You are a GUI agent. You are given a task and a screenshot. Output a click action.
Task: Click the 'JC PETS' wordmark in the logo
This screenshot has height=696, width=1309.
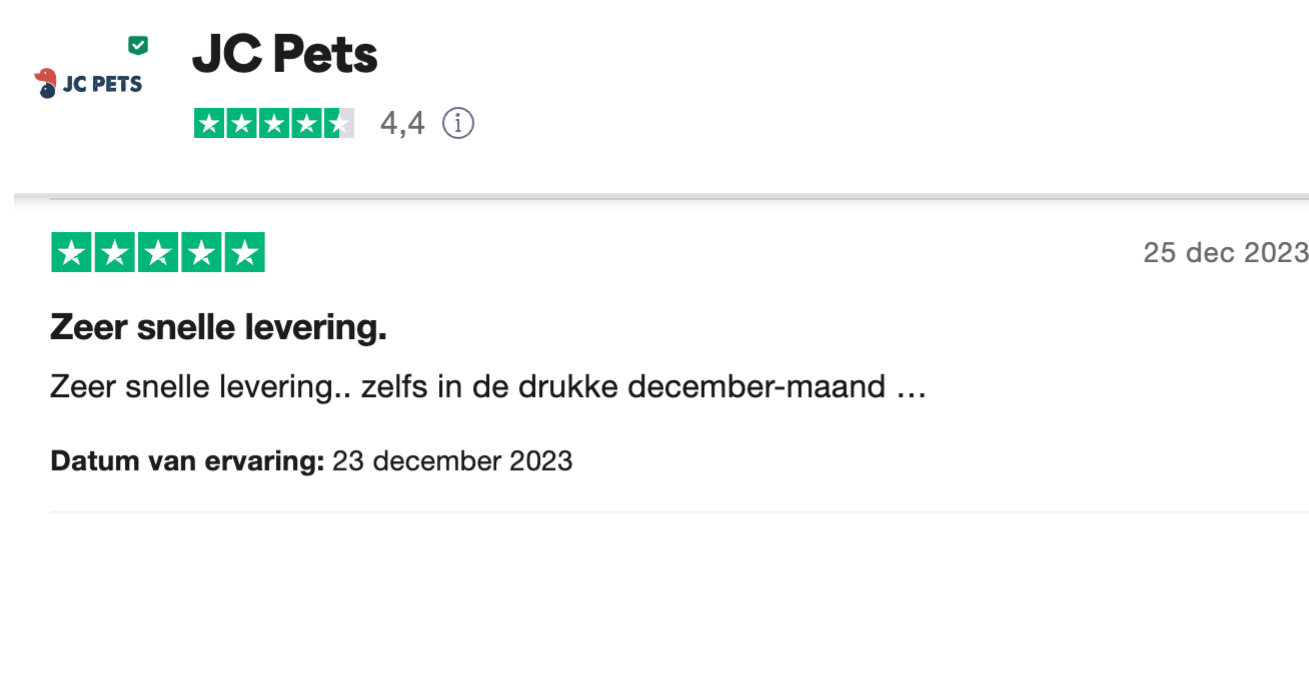point(102,85)
